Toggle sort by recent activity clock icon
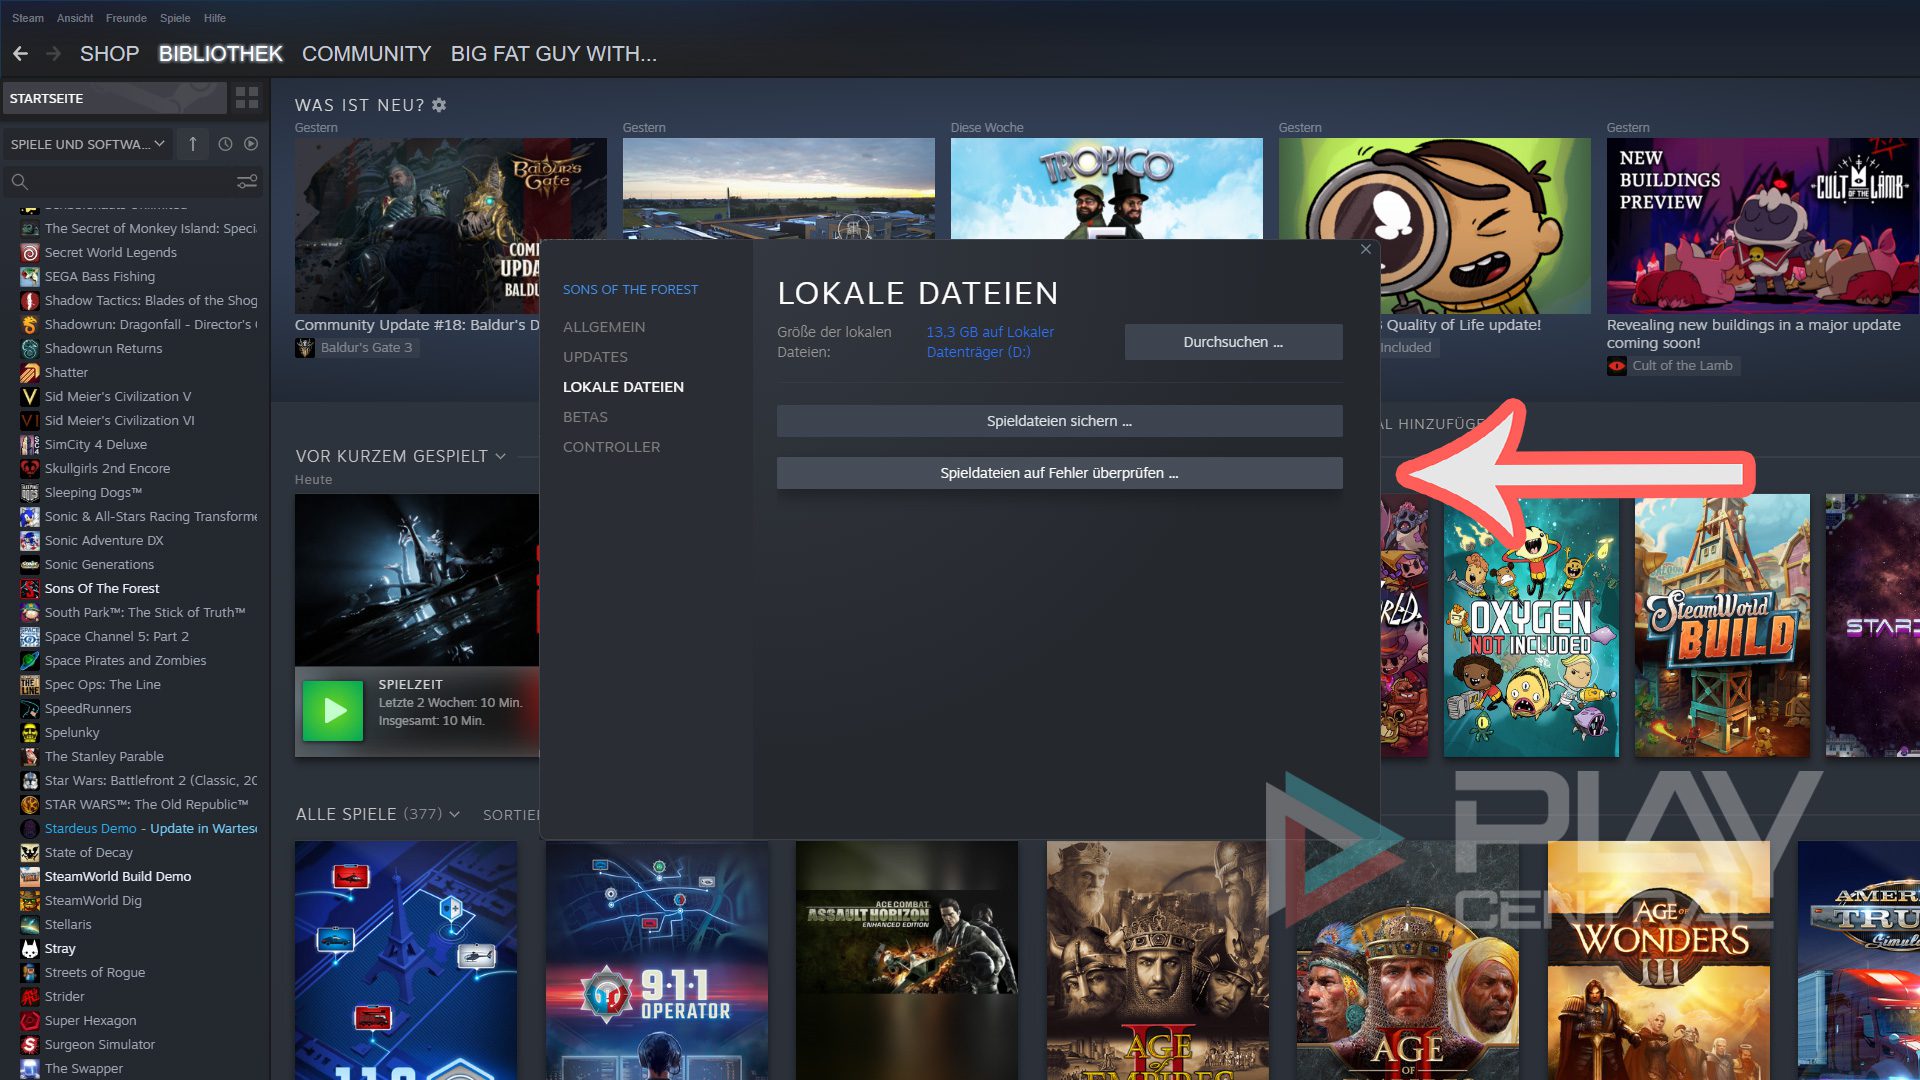 tap(225, 144)
